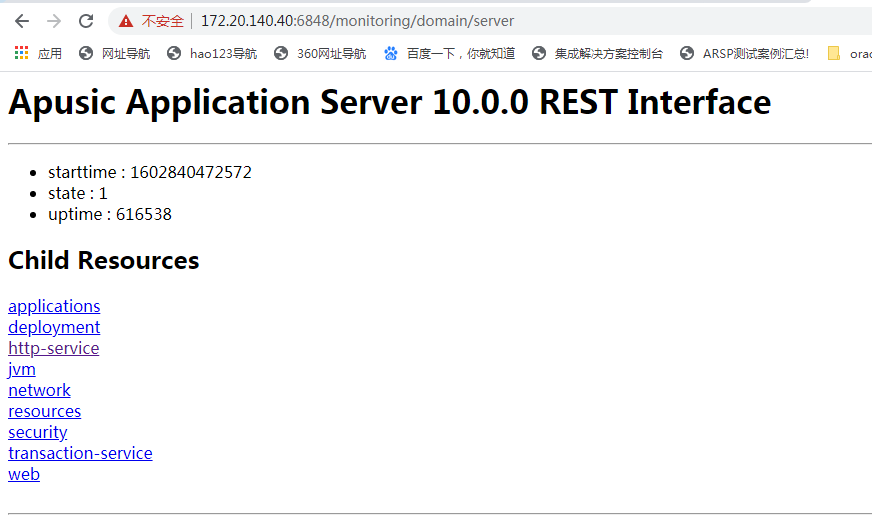872x523 pixels.
Task: Open the hao123导航 bookmark
Action: (x=212, y=53)
